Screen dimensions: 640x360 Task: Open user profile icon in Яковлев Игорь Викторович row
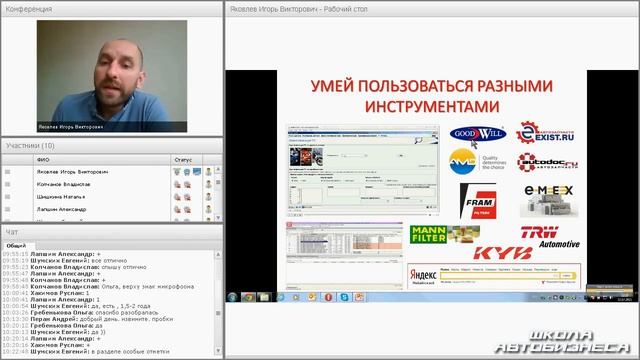[209, 172]
